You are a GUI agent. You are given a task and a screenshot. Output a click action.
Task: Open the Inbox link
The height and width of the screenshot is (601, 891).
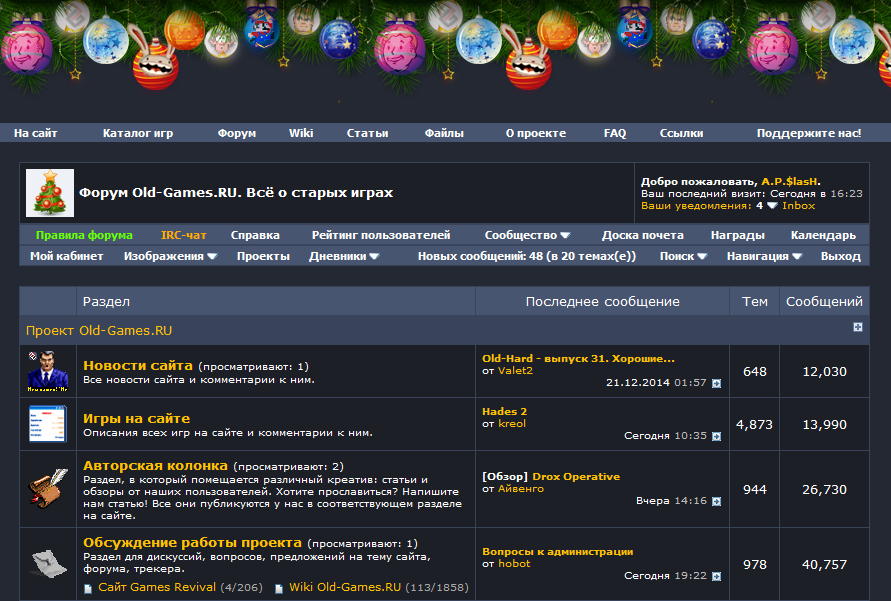pyautogui.click(x=798, y=206)
